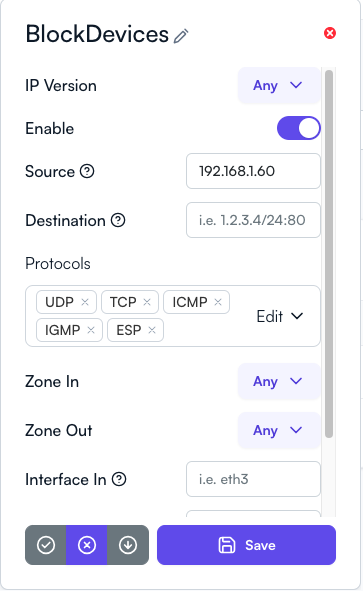Screen dimensions: 363x591
Task: Remove the ESP protocol tag
Action: [152, 330]
